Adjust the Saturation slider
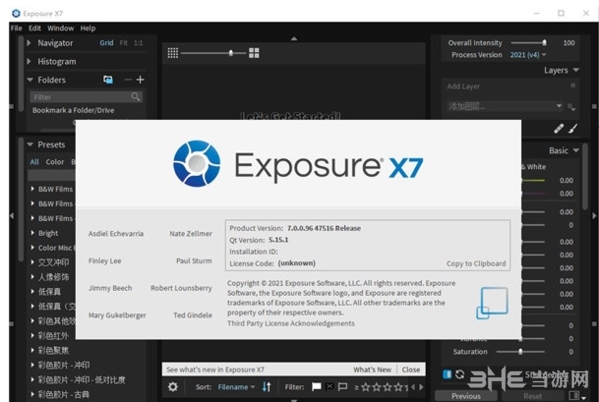 click(520, 352)
